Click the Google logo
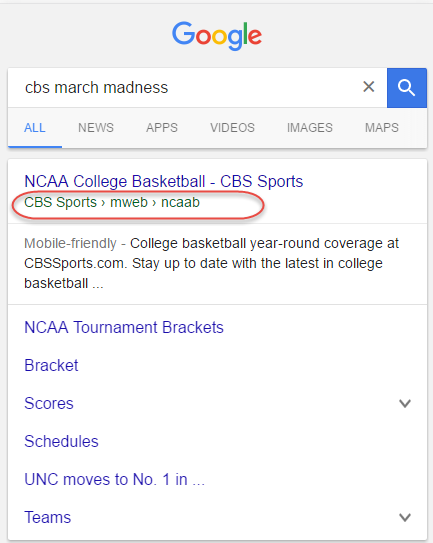Image resolution: width=433 pixels, height=543 pixels. click(217, 36)
